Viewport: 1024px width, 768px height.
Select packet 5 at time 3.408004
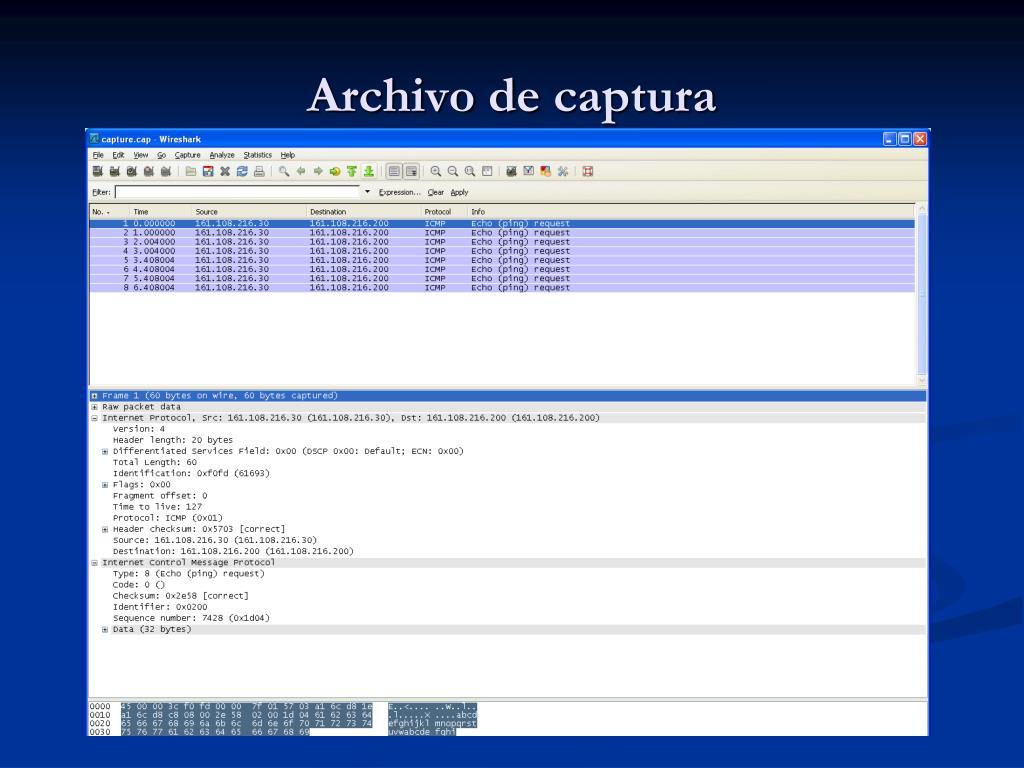[502, 260]
